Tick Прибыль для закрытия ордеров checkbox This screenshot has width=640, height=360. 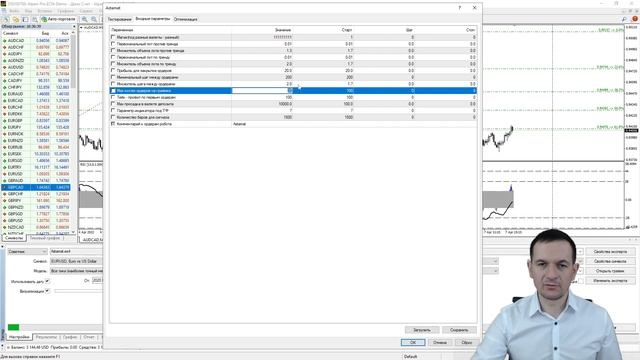(x=113, y=71)
